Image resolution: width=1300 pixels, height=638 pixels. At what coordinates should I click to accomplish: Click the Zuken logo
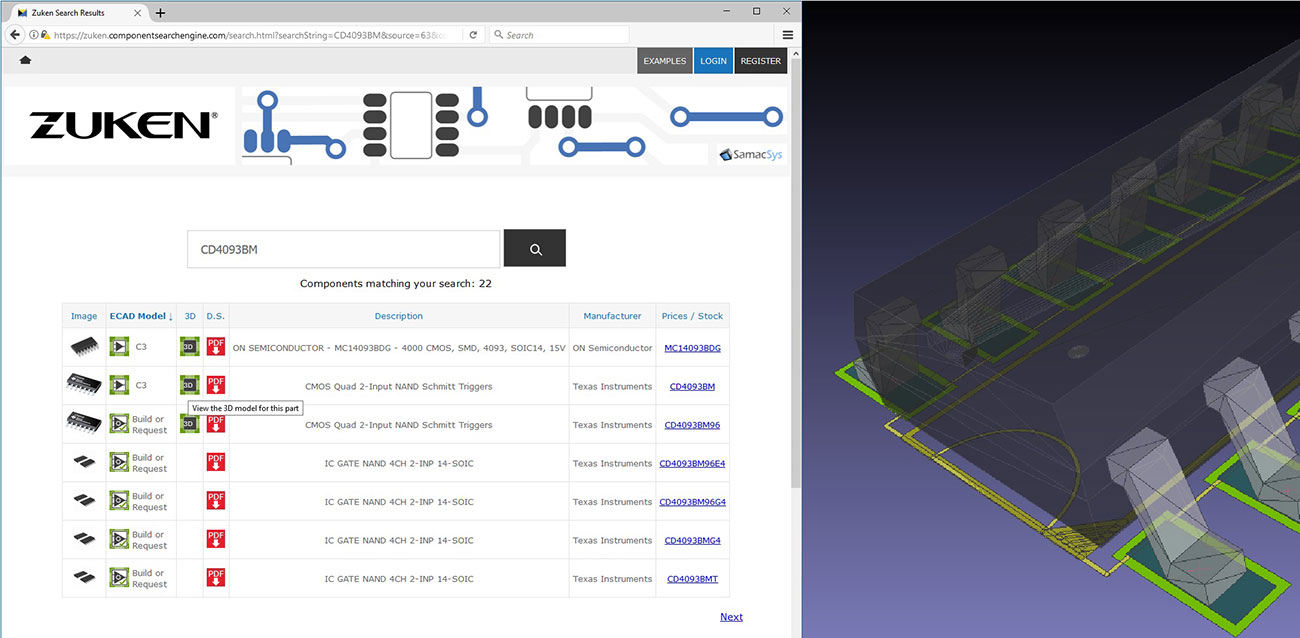pos(123,125)
